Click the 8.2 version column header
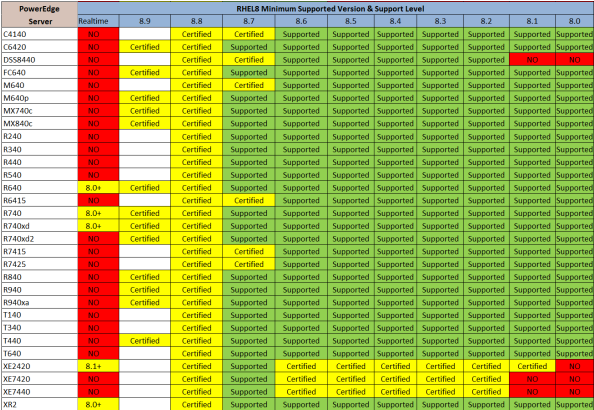This screenshot has width=594, height=410. click(x=486, y=21)
